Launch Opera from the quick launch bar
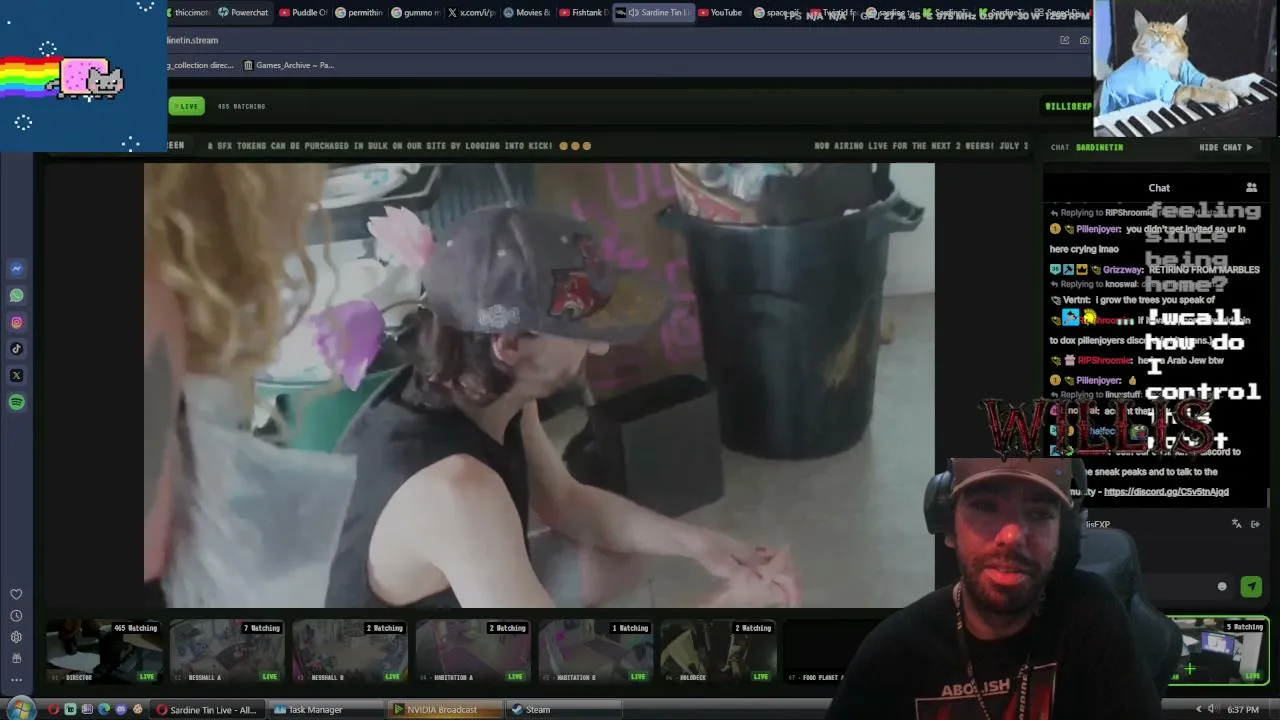Viewport: 1280px width, 720px height. coord(54,710)
